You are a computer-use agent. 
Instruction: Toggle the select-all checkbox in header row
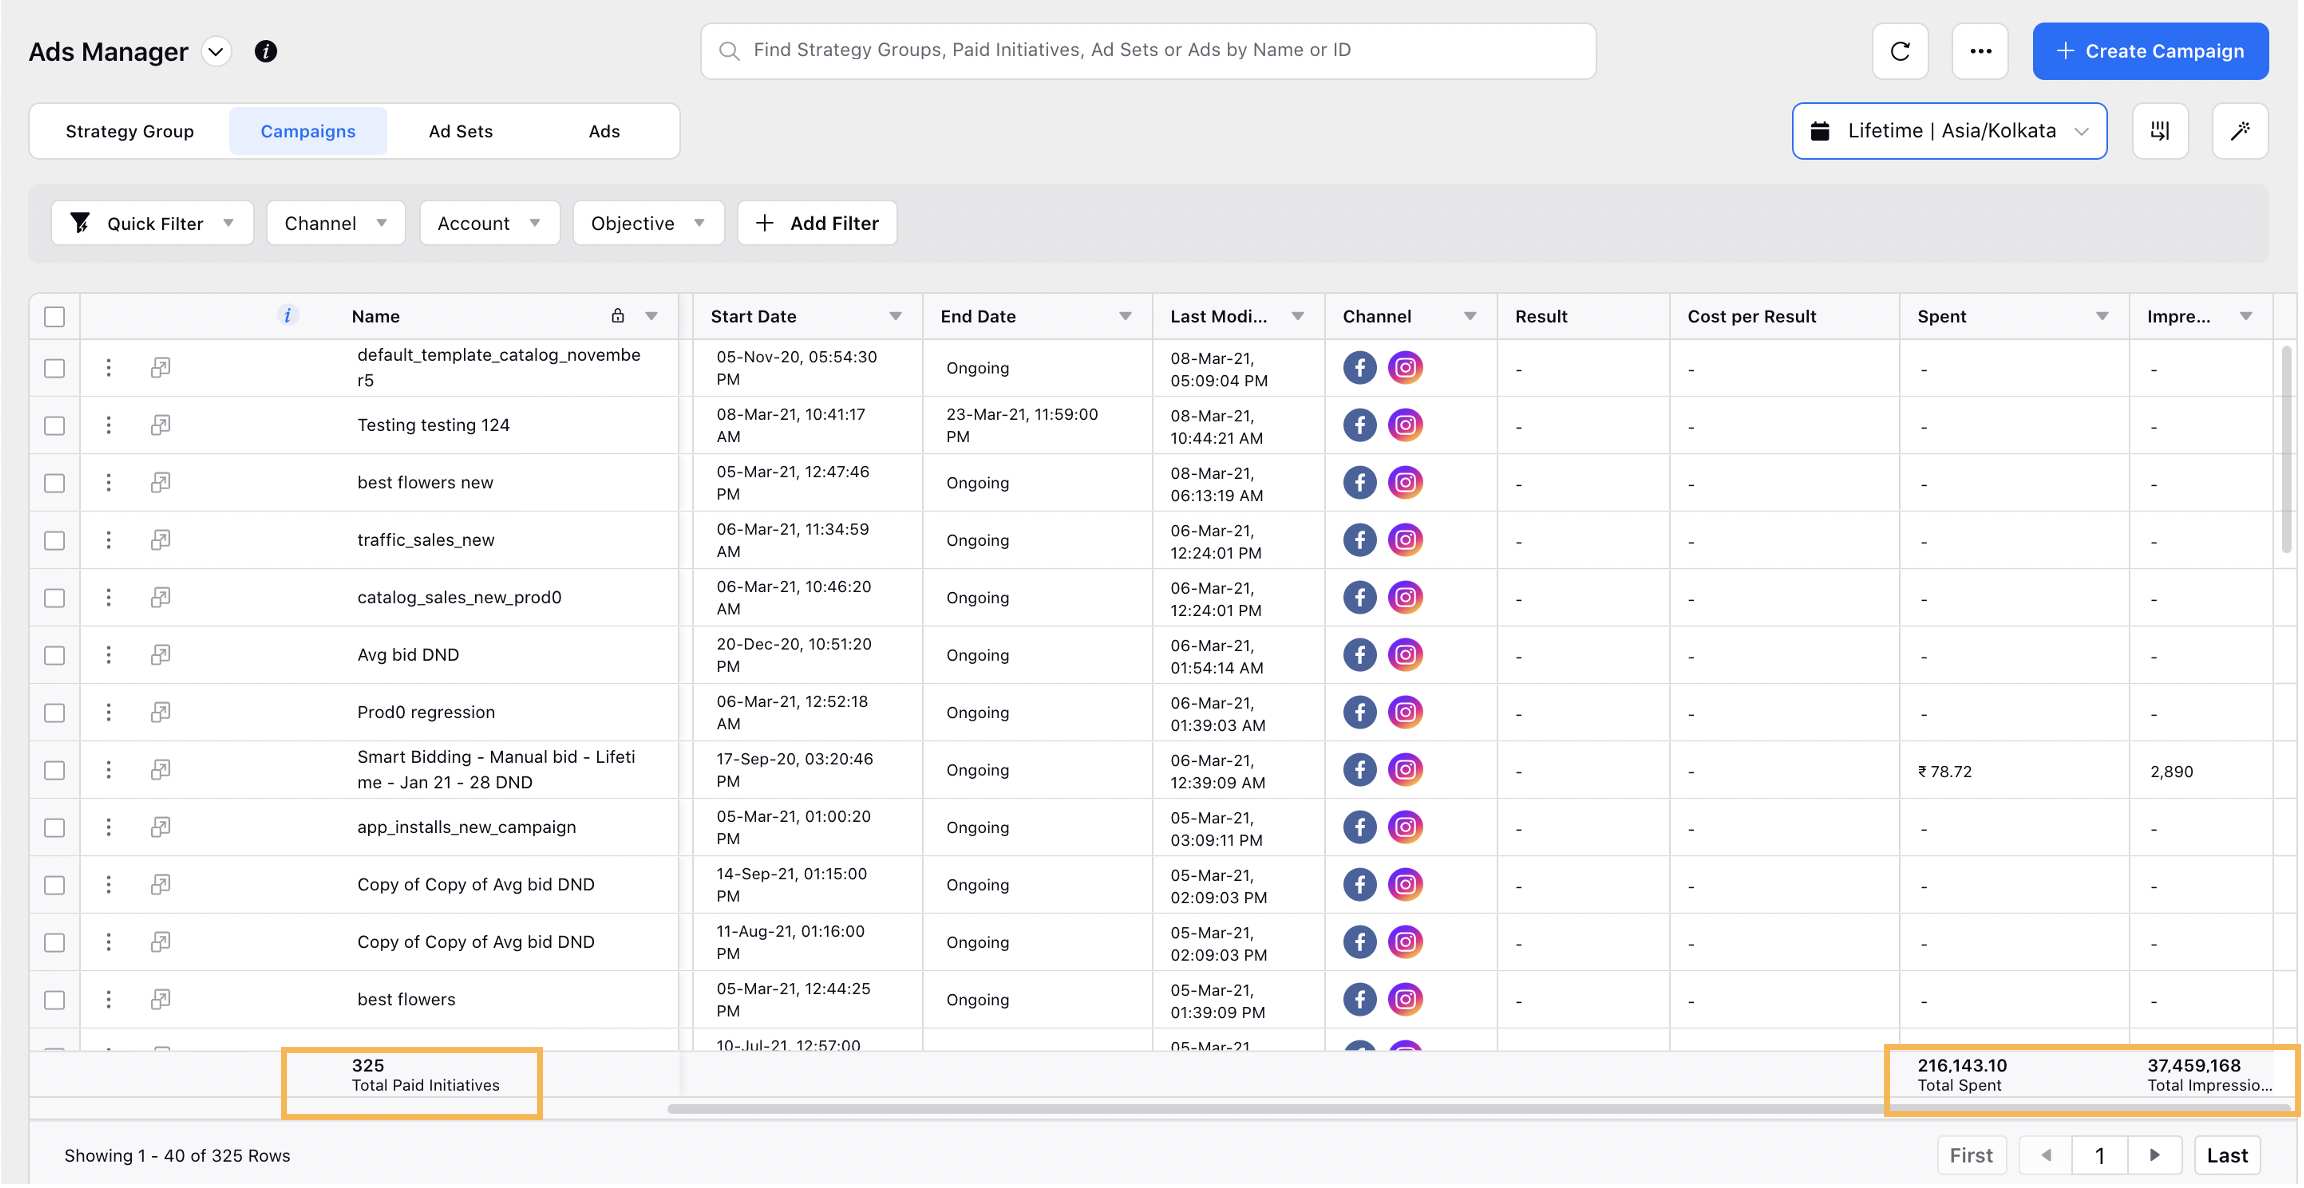[55, 315]
